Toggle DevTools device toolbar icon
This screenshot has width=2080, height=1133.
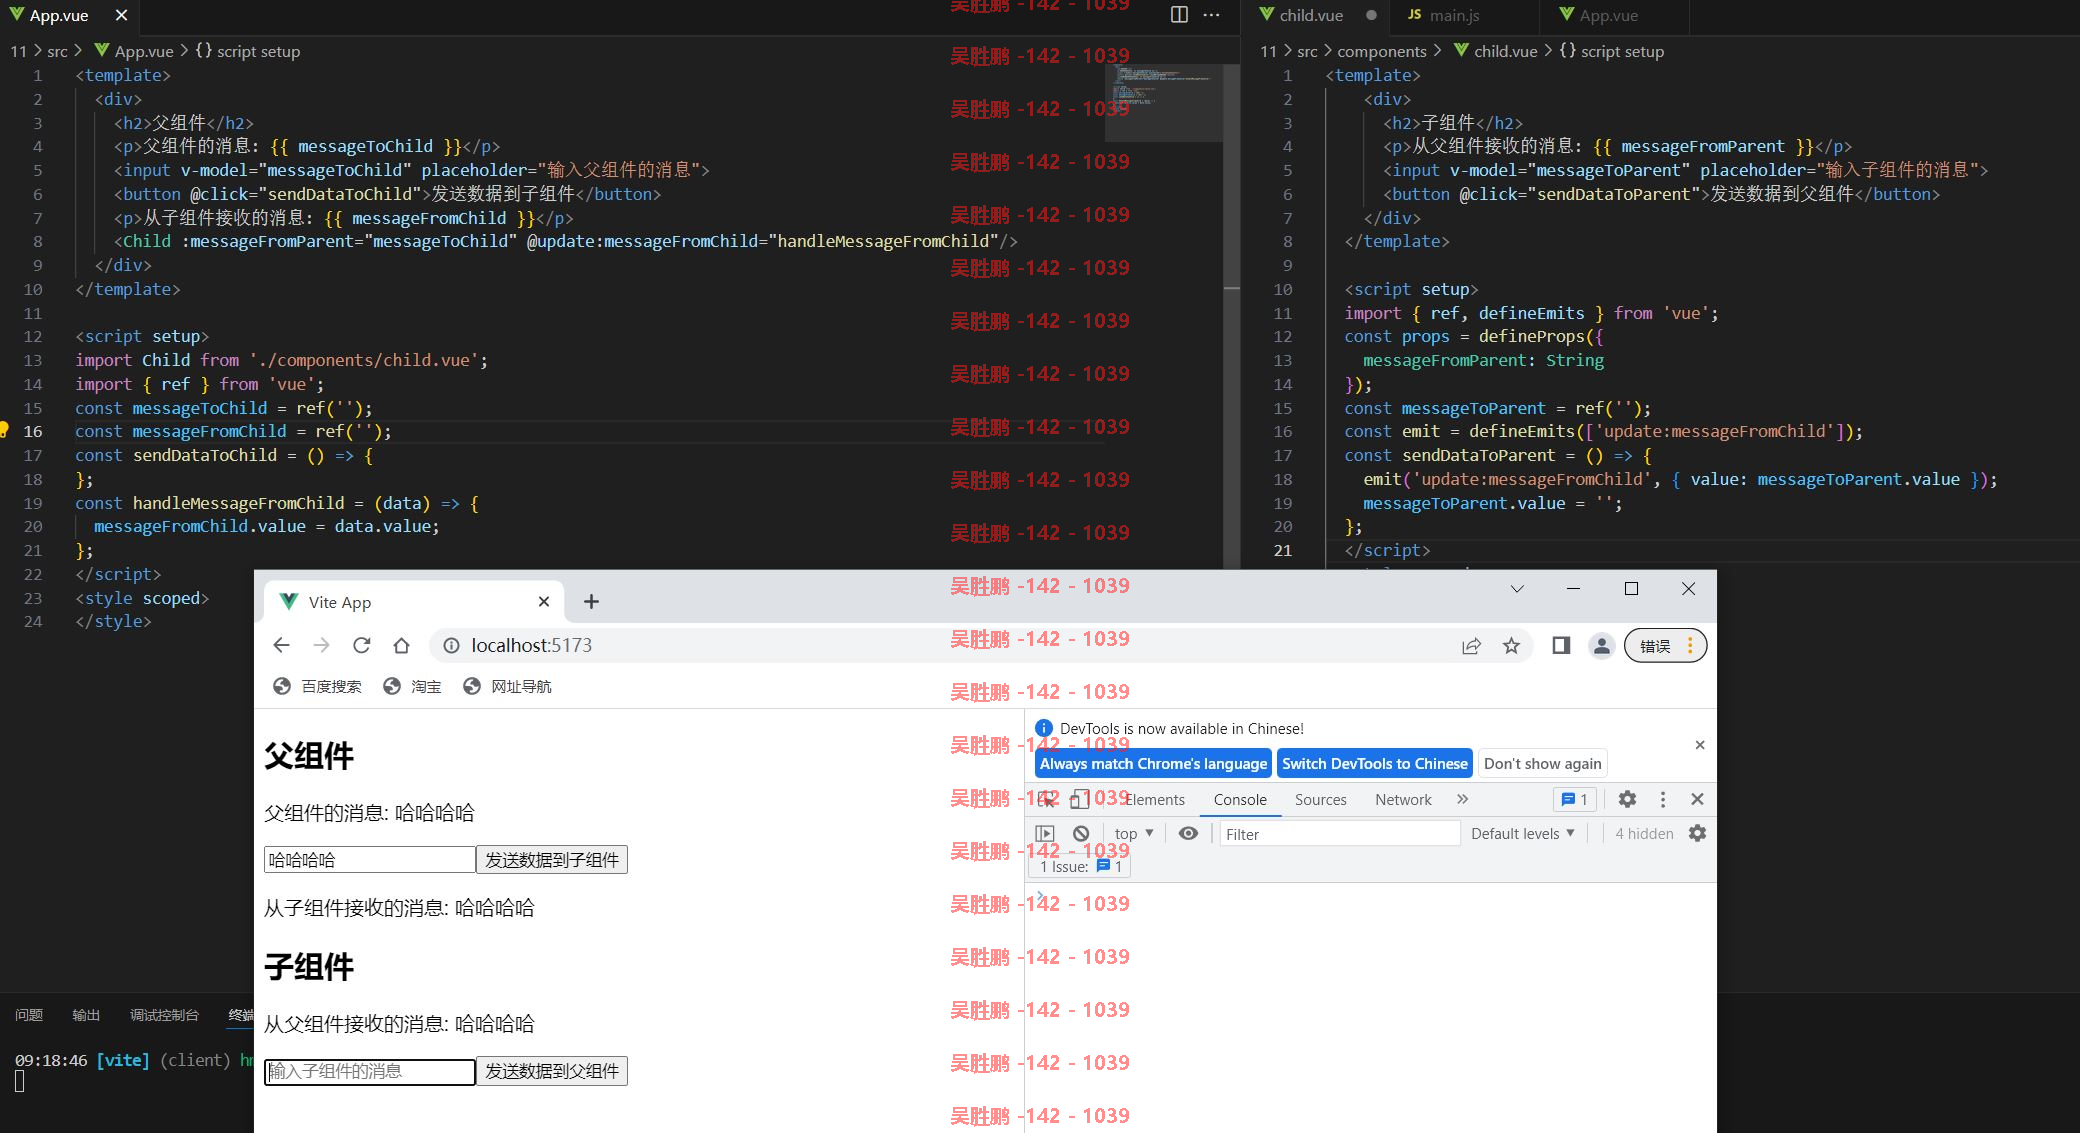pos(1080,799)
